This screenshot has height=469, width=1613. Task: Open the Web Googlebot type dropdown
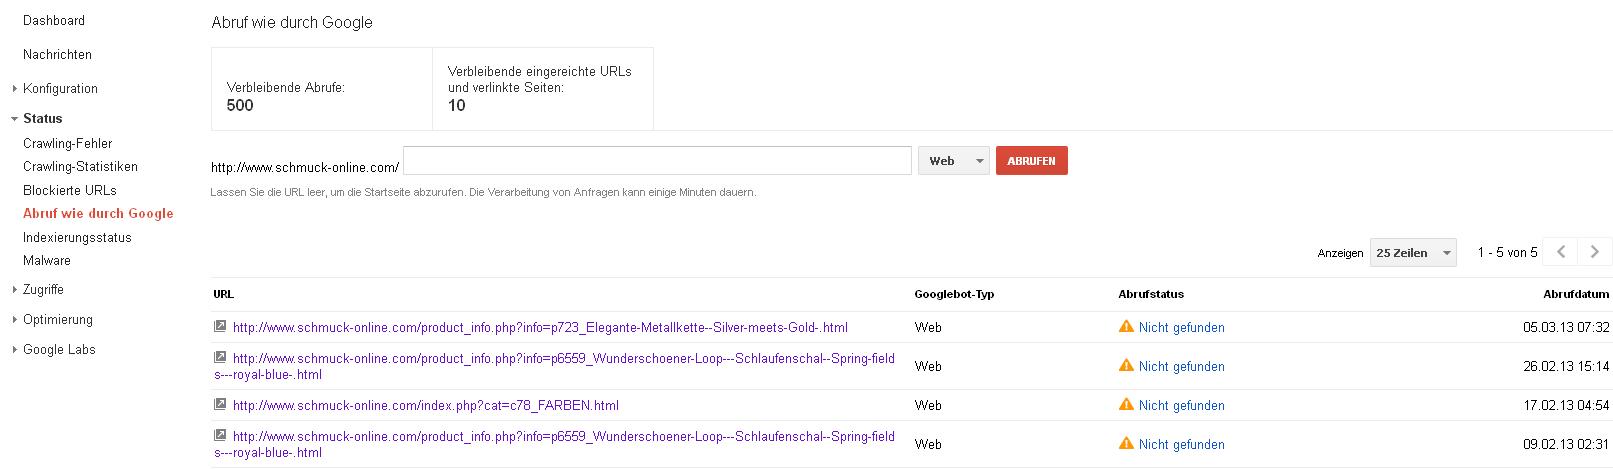pyautogui.click(x=953, y=161)
